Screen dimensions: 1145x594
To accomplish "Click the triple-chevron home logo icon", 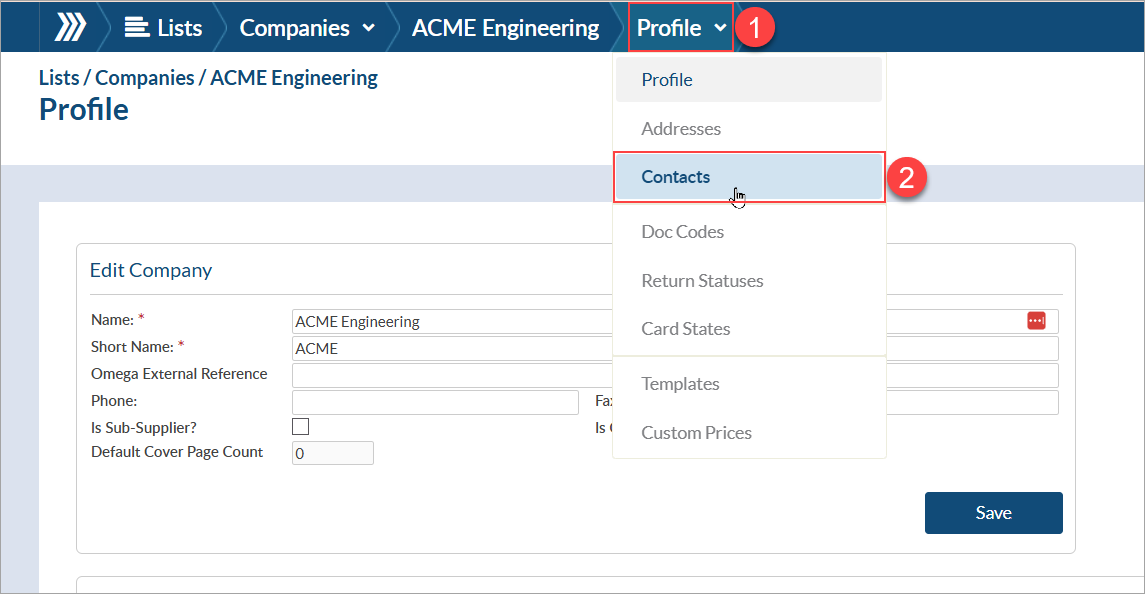I will (x=69, y=28).
